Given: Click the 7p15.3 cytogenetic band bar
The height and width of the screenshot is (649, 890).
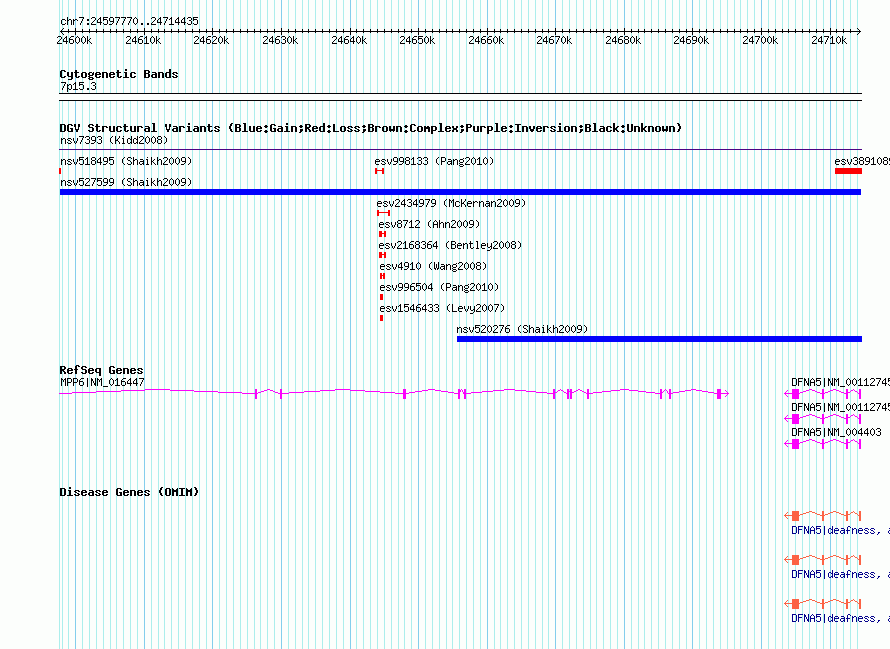Looking at the screenshot, I should click(x=460, y=97).
